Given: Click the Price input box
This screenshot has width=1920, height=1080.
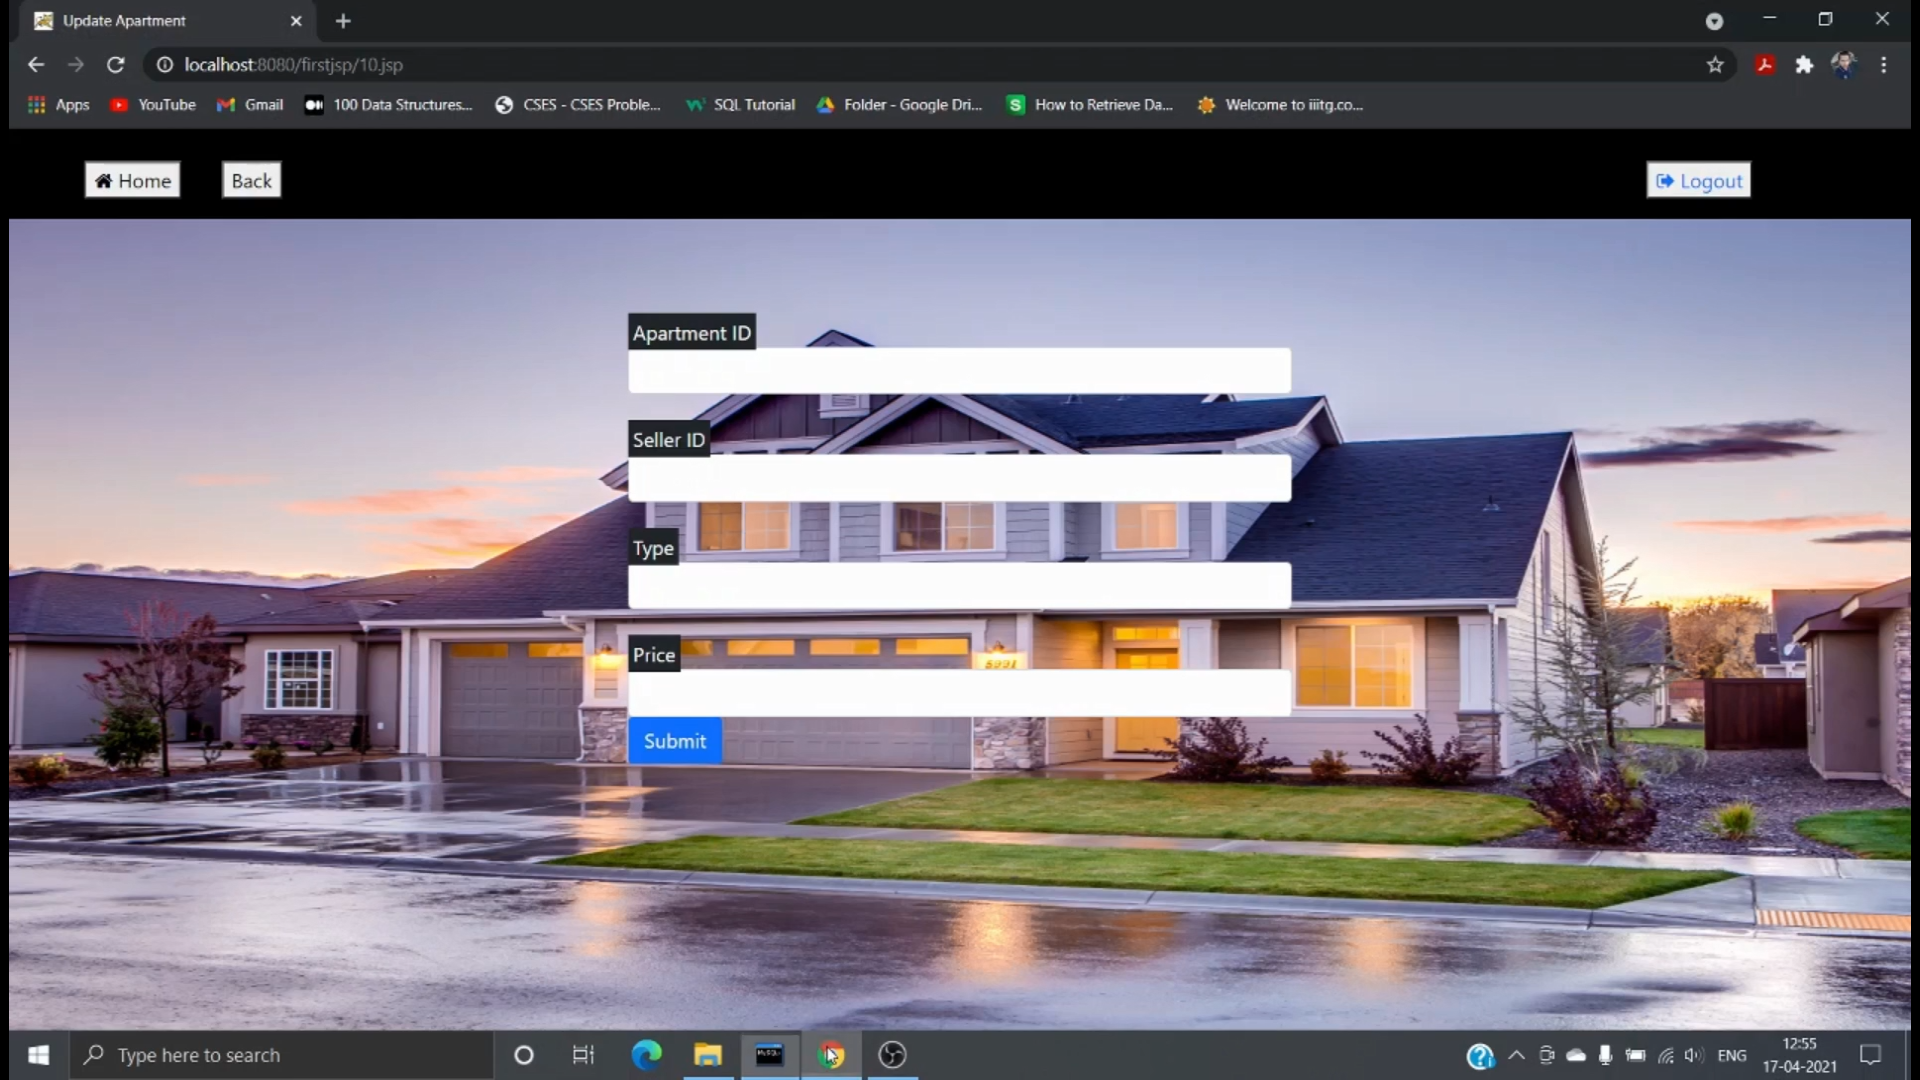Looking at the screenshot, I should coord(959,693).
